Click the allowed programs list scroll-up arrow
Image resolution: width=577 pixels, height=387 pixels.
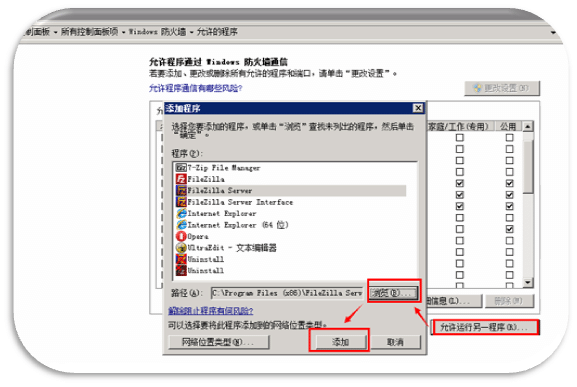click(x=528, y=127)
